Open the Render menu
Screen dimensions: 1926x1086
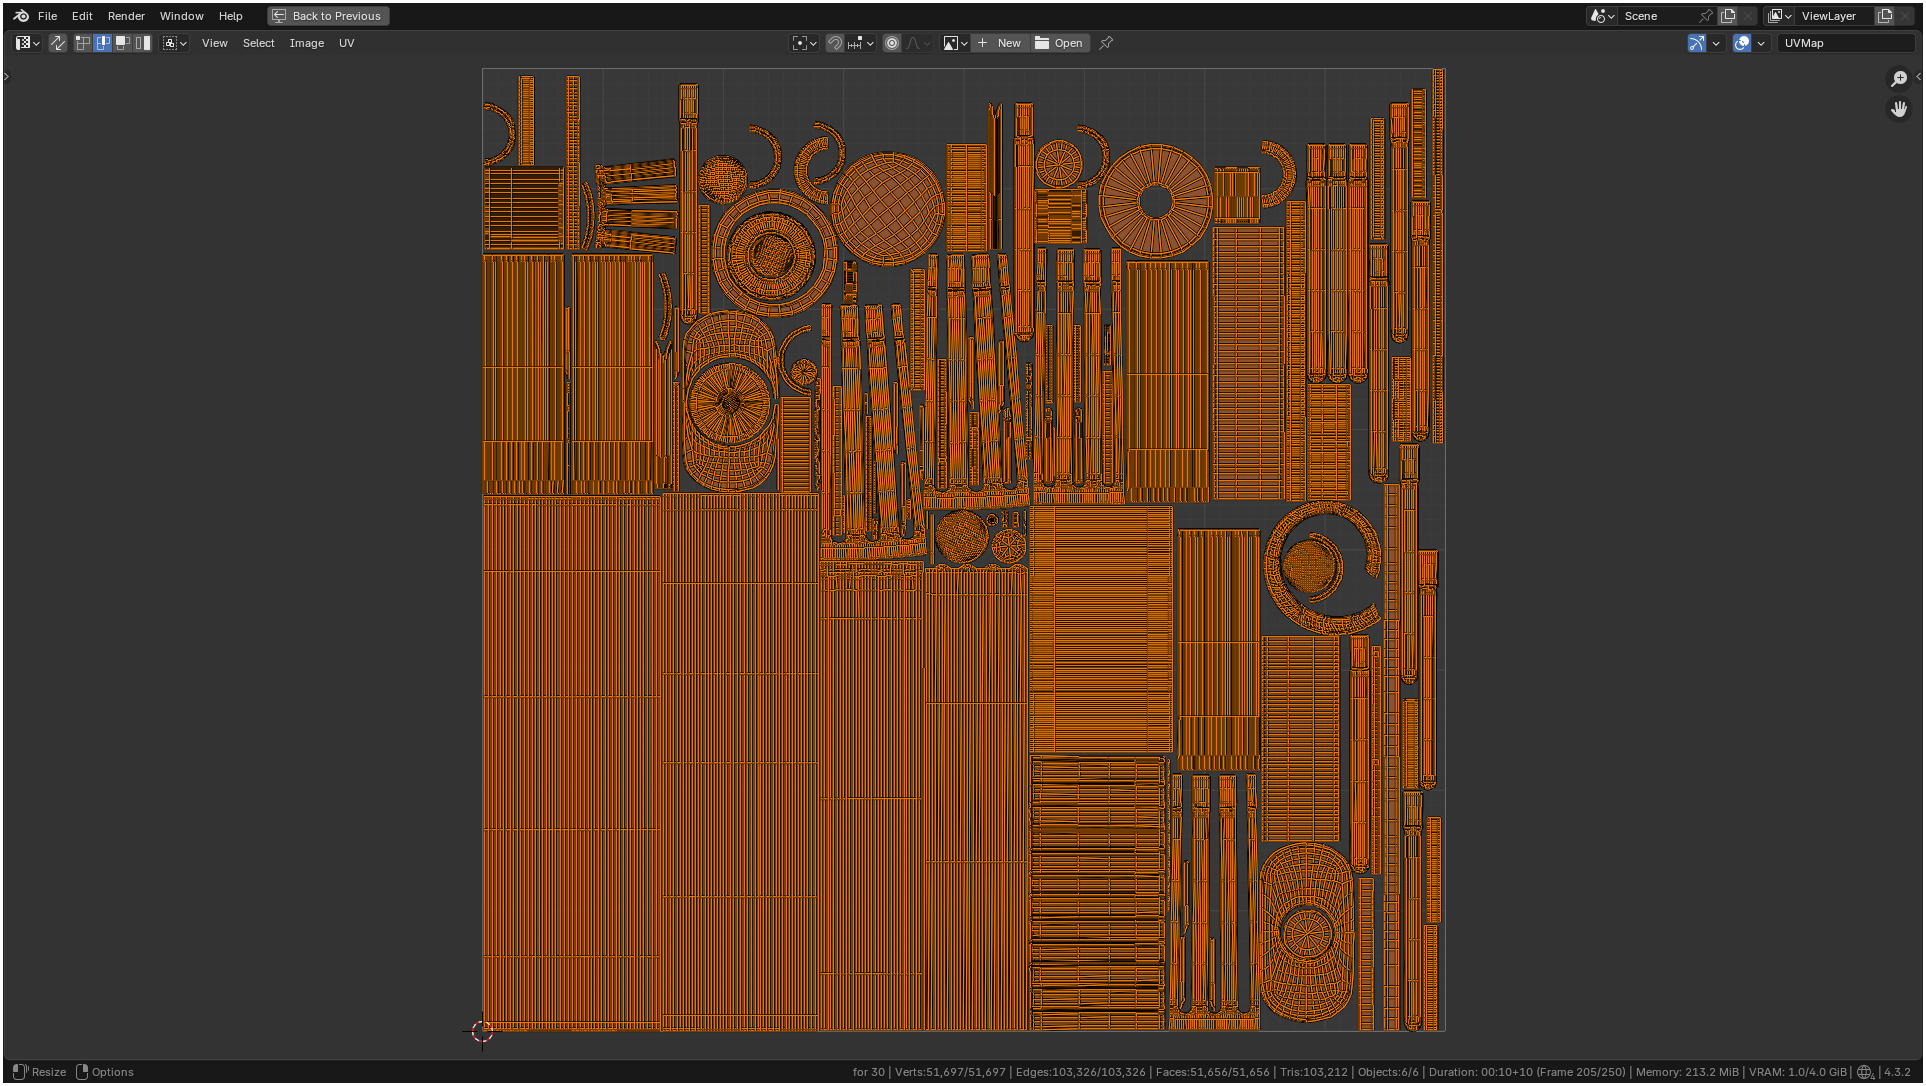tap(126, 16)
